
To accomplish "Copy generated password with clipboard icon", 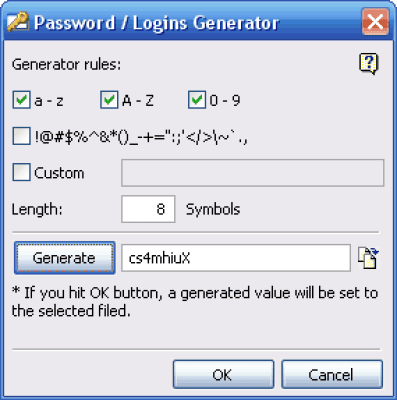I will point(368,258).
